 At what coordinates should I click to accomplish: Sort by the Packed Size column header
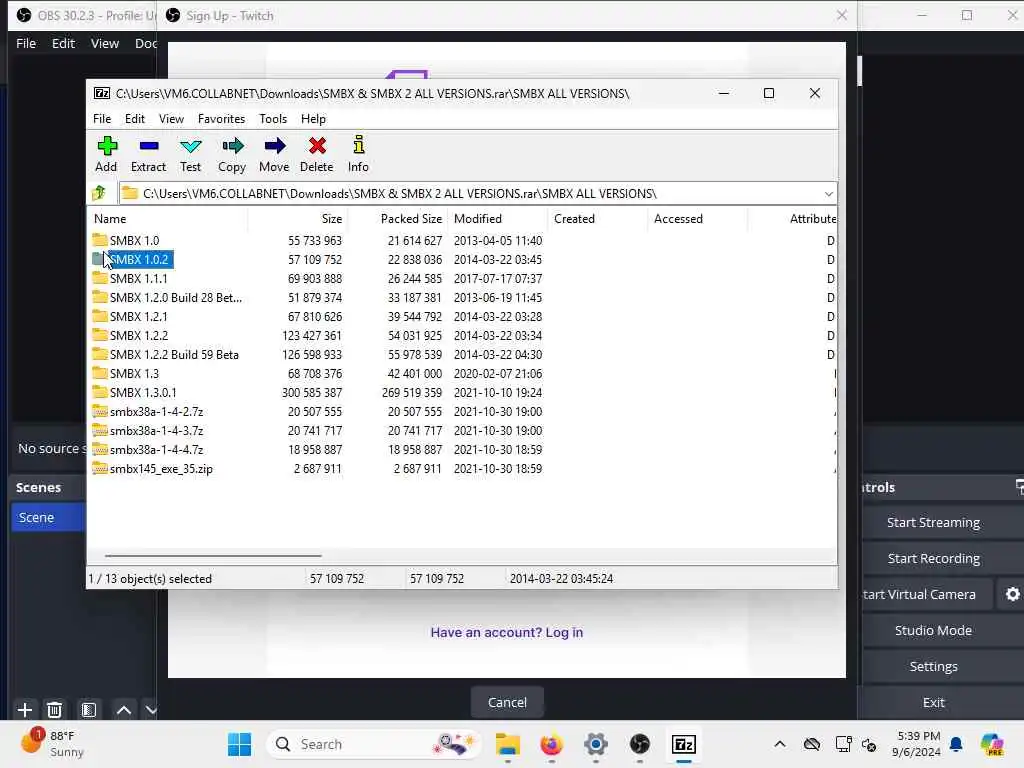point(398,219)
